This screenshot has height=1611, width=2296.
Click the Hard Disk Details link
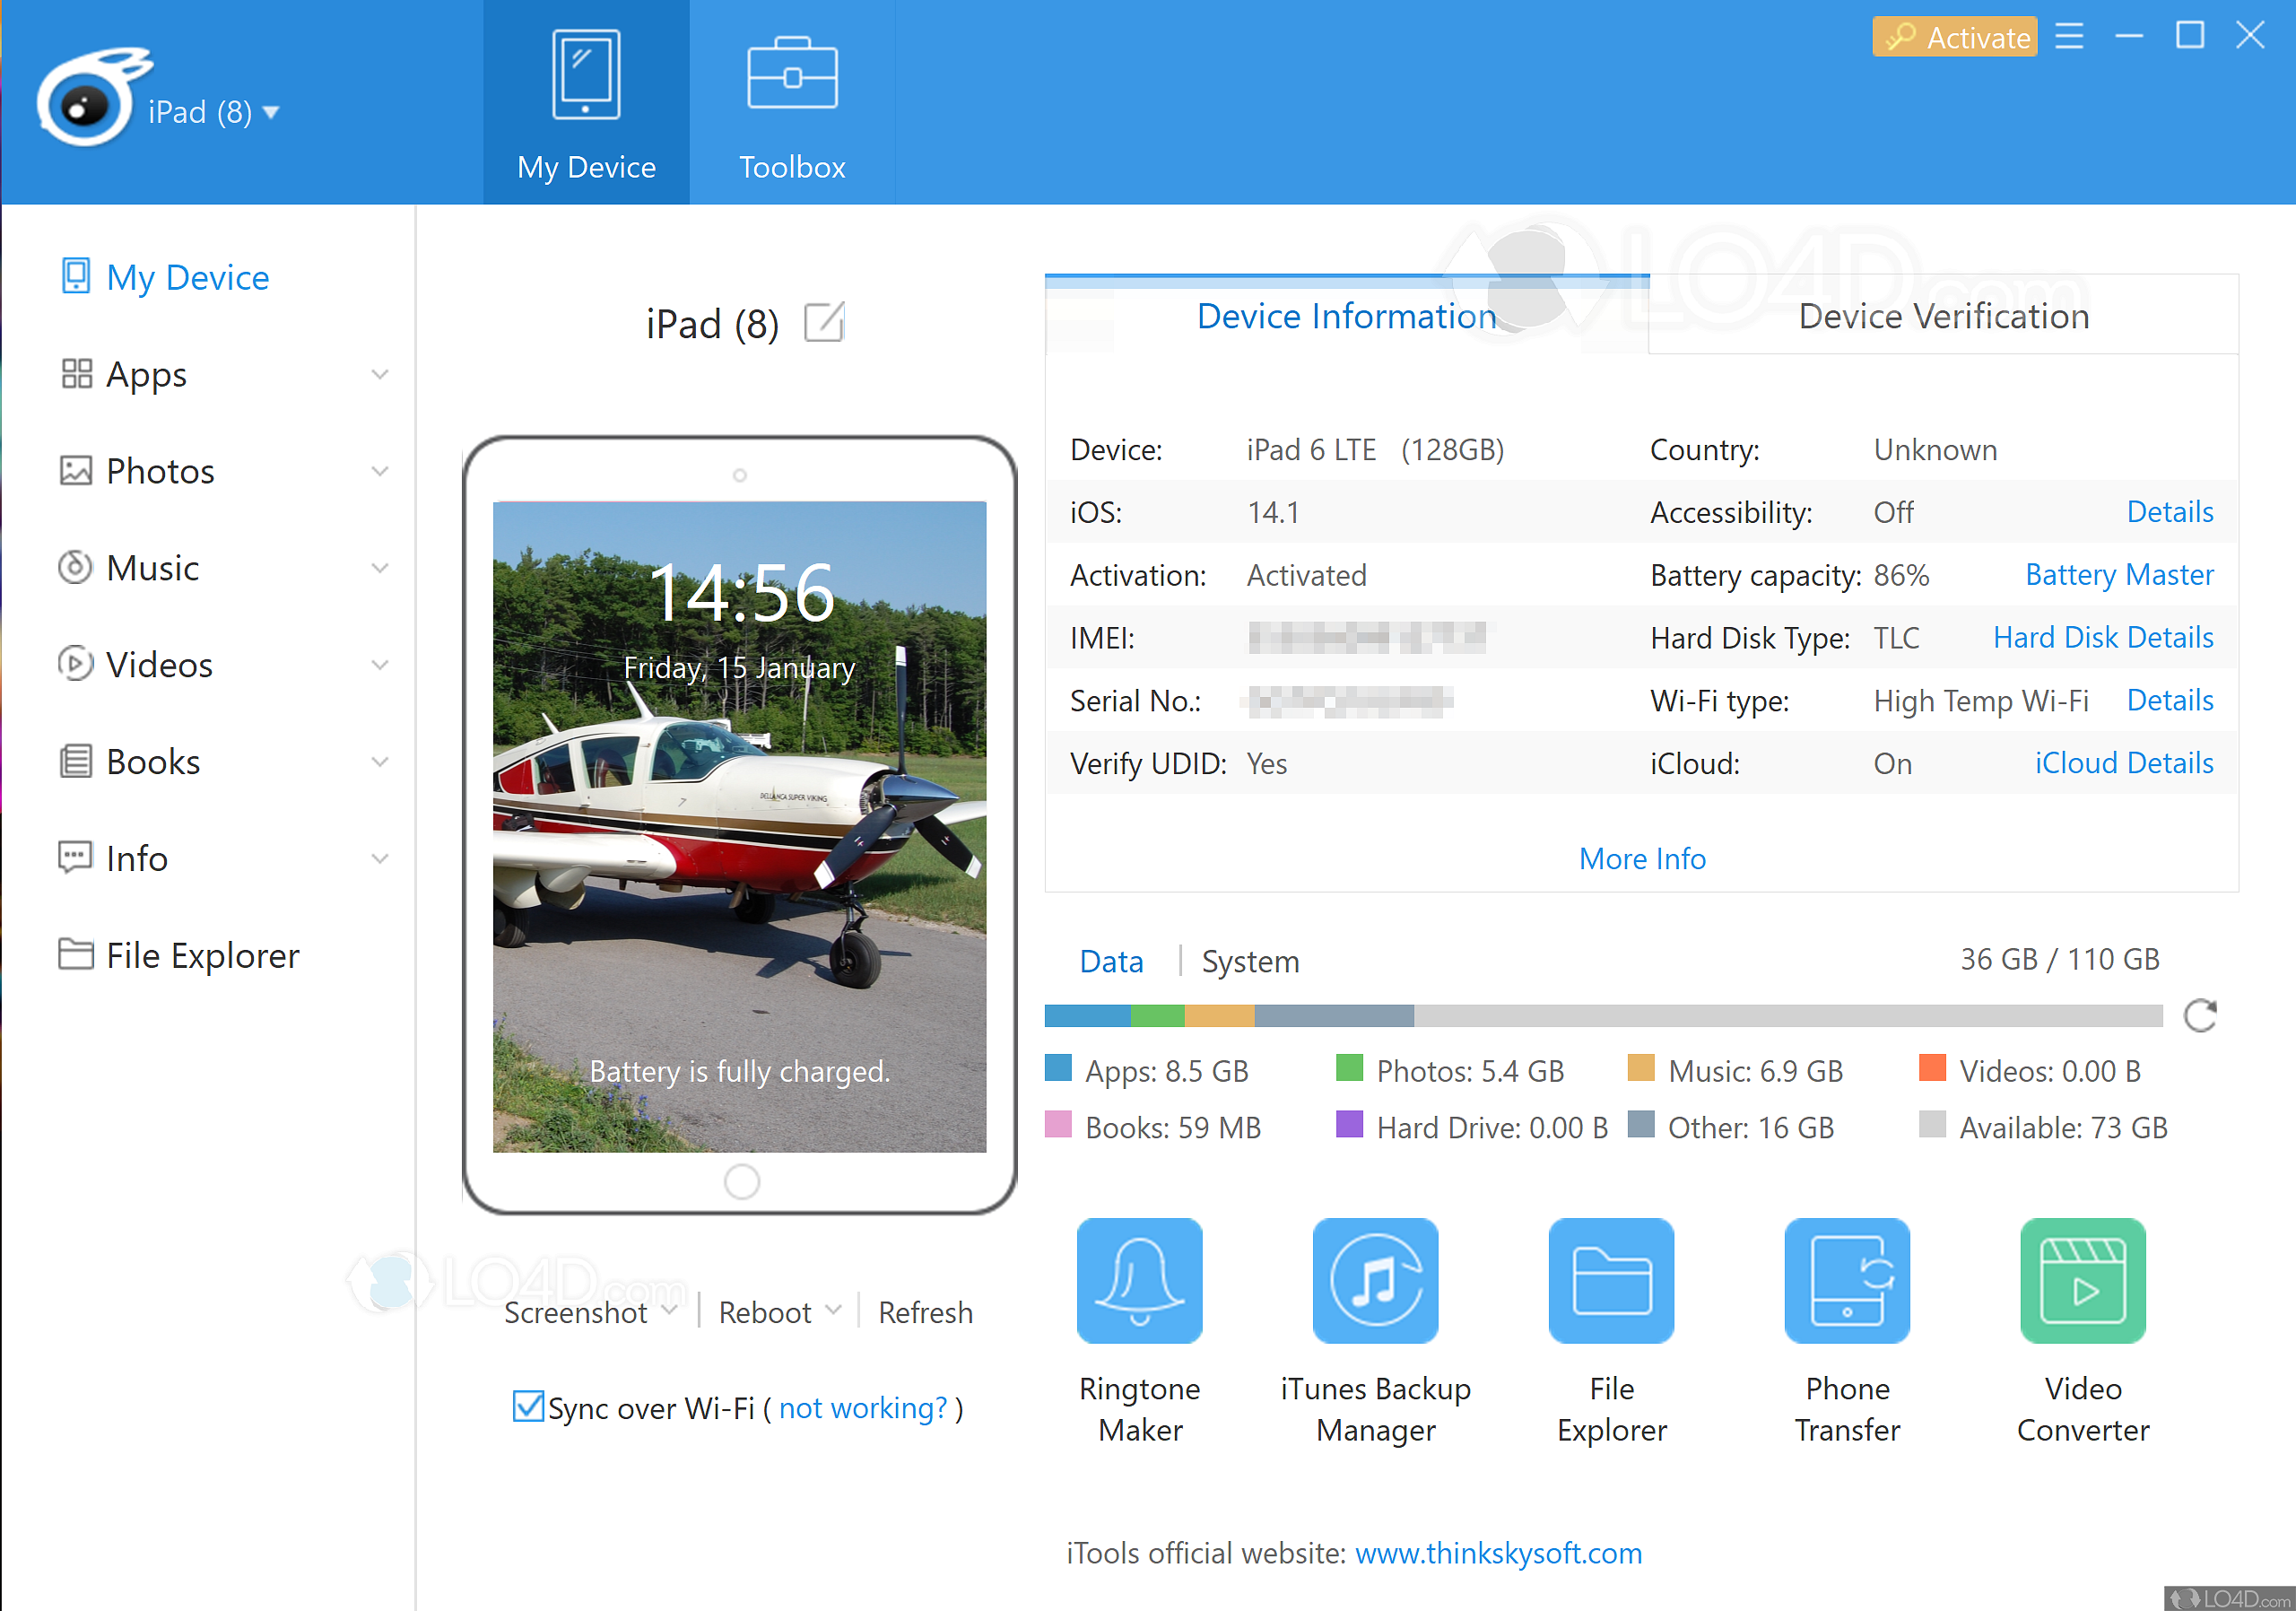click(x=2100, y=637)
